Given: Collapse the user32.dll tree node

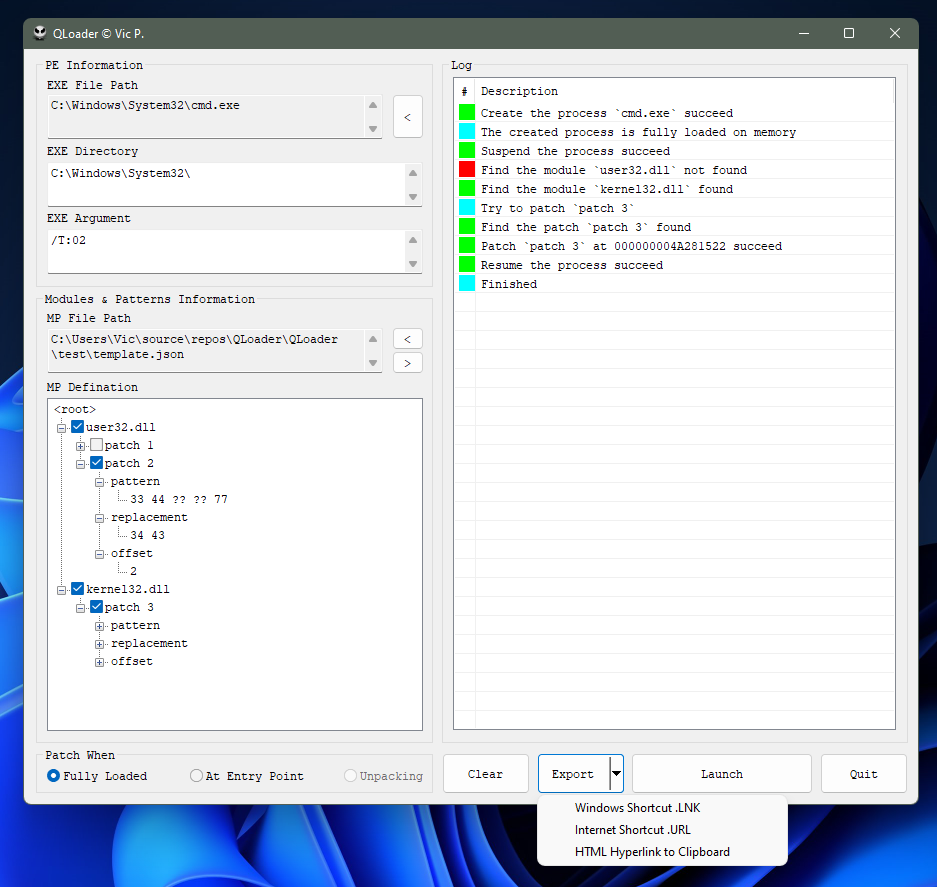Looking at the screenshot, I should [x=61, y=428].
